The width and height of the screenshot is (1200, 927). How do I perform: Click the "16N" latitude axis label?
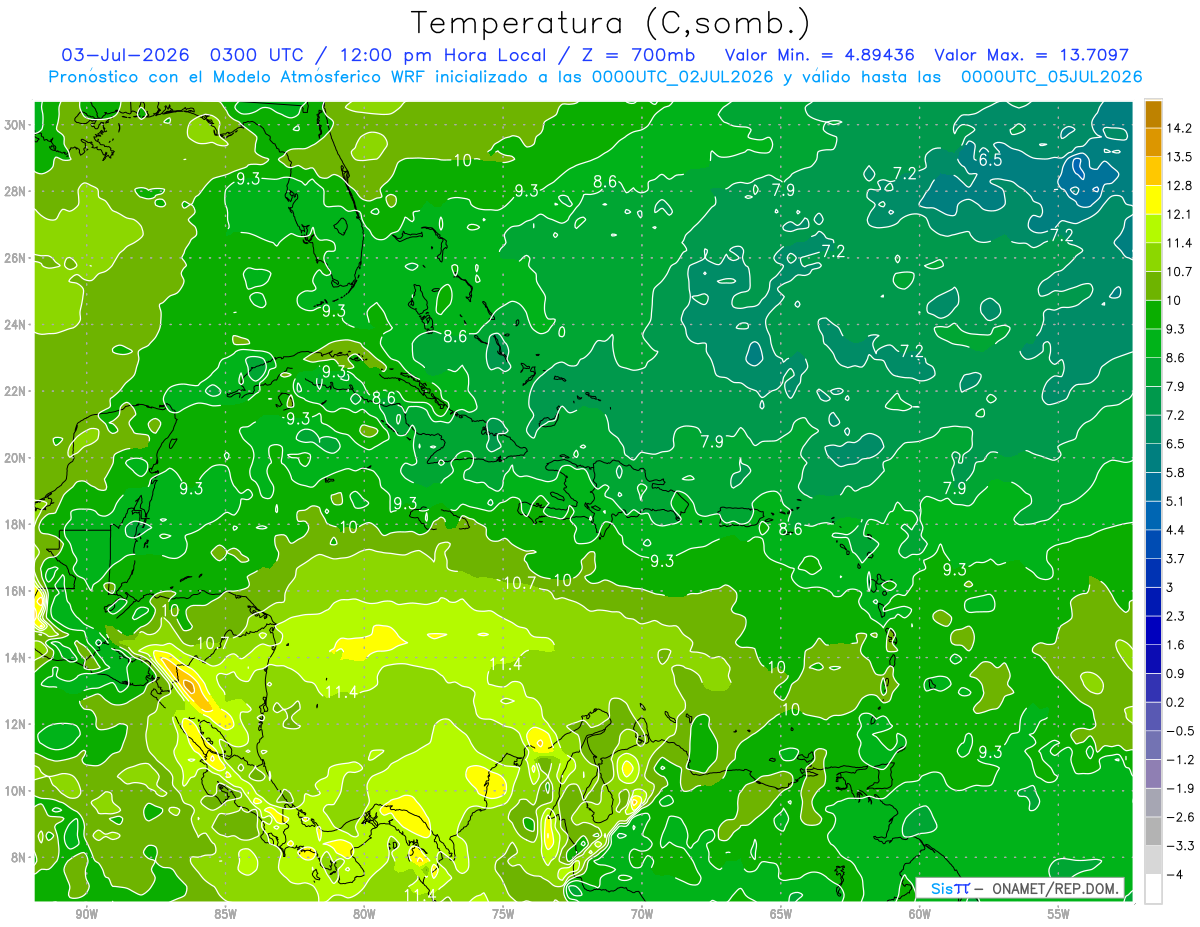point(14,591)
